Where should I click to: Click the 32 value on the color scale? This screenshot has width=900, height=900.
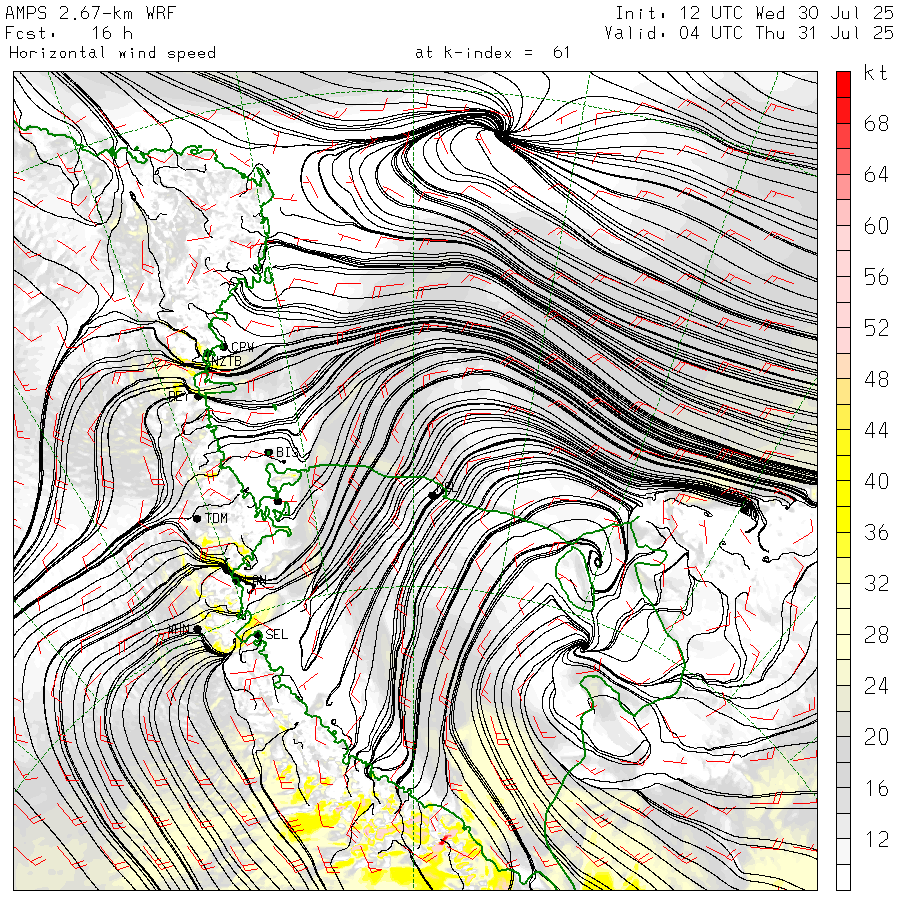tap(876, 583)
